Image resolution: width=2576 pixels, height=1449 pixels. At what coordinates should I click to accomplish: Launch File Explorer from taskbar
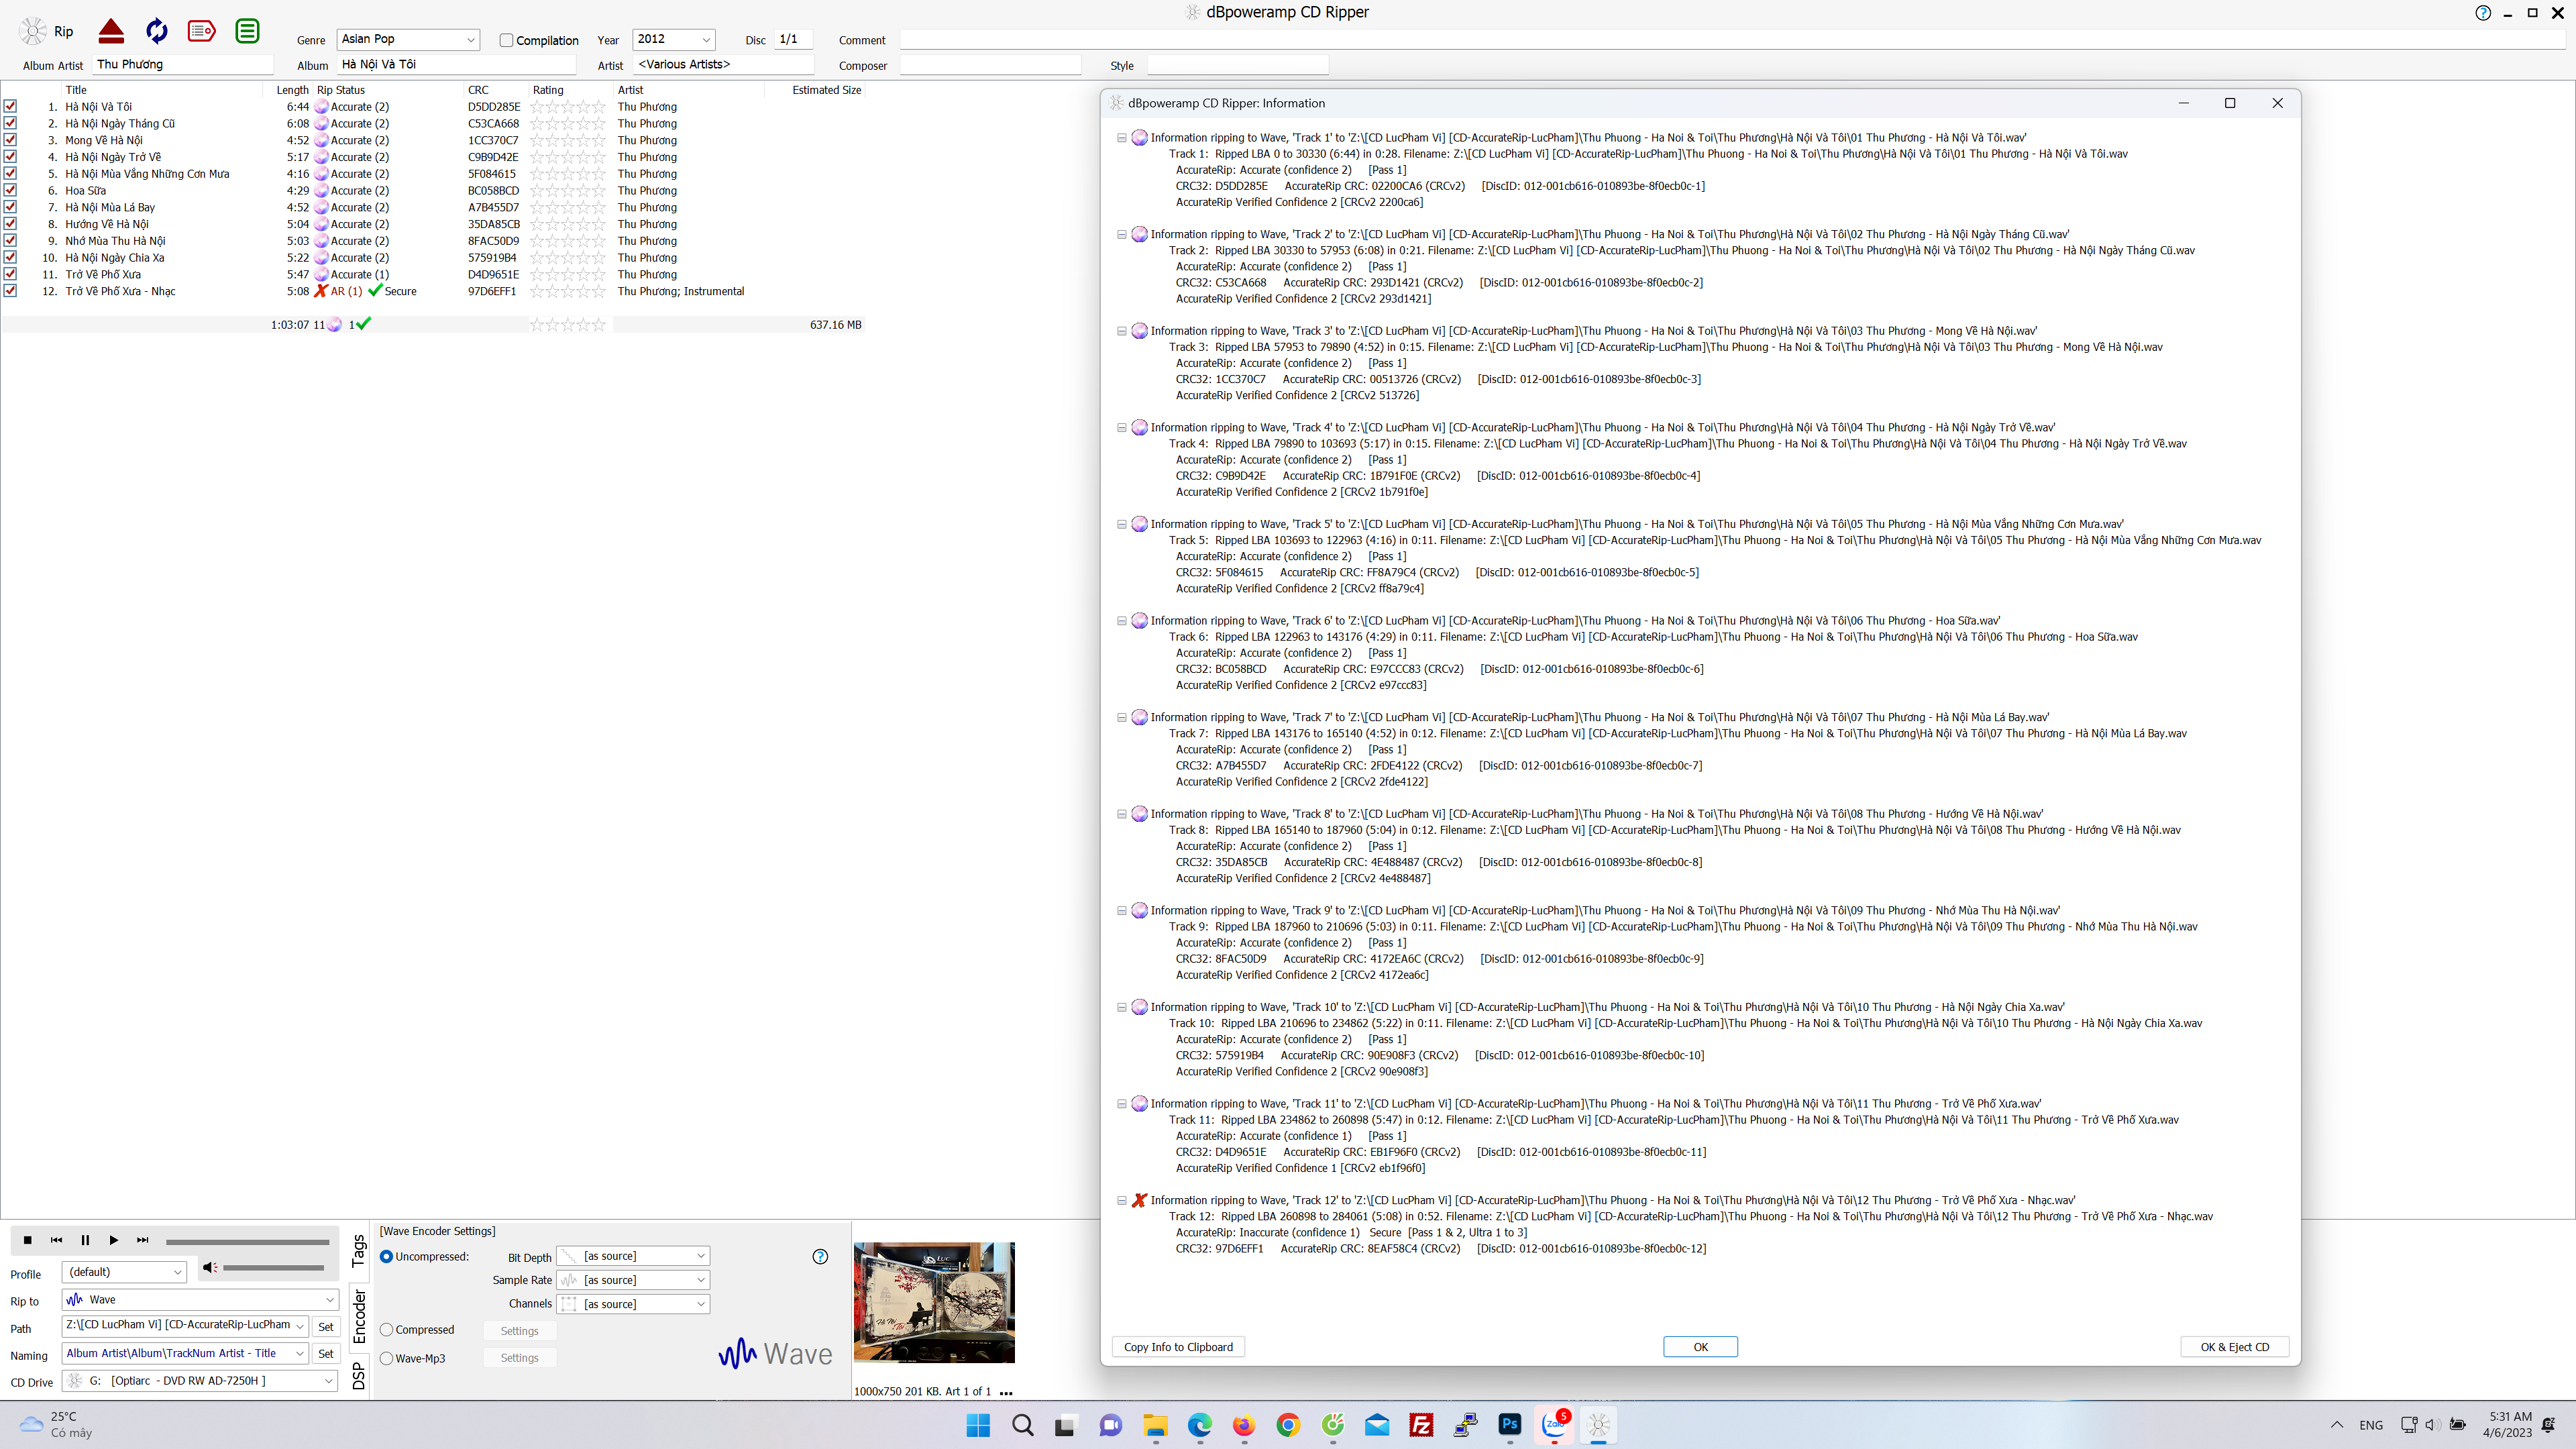point(1155,1425)
